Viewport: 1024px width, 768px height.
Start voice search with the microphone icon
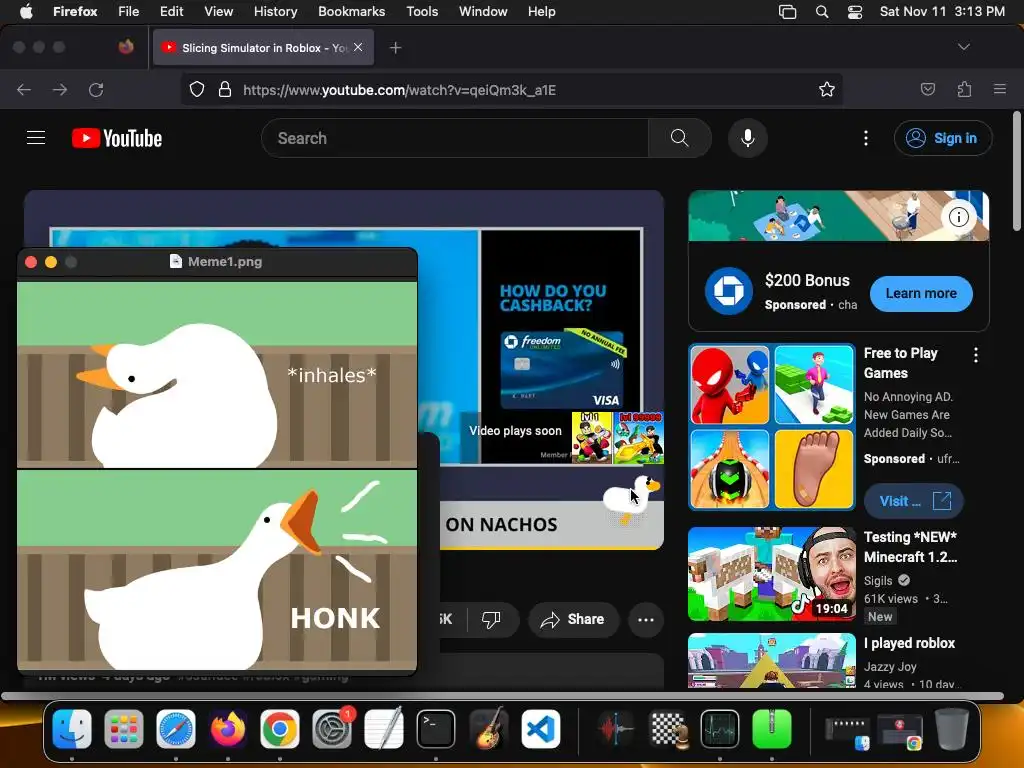tap(748, 138)
